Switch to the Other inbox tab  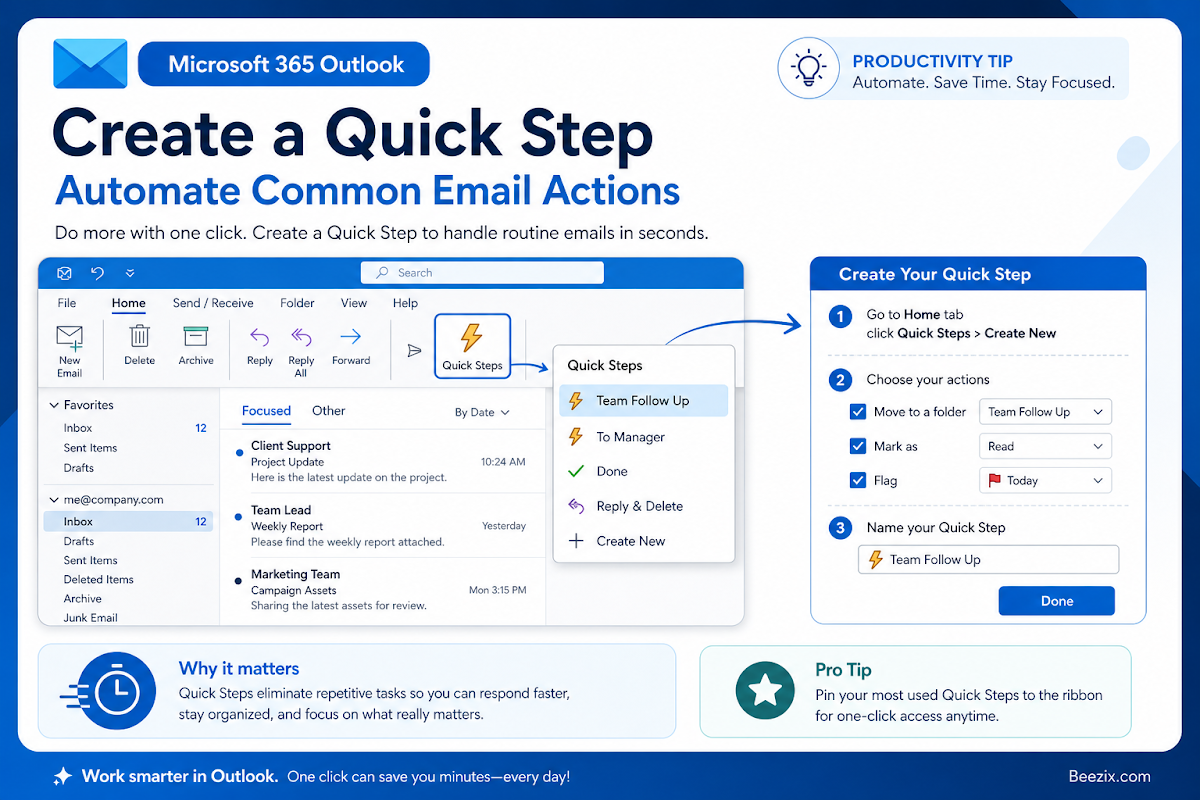[329, 411]
